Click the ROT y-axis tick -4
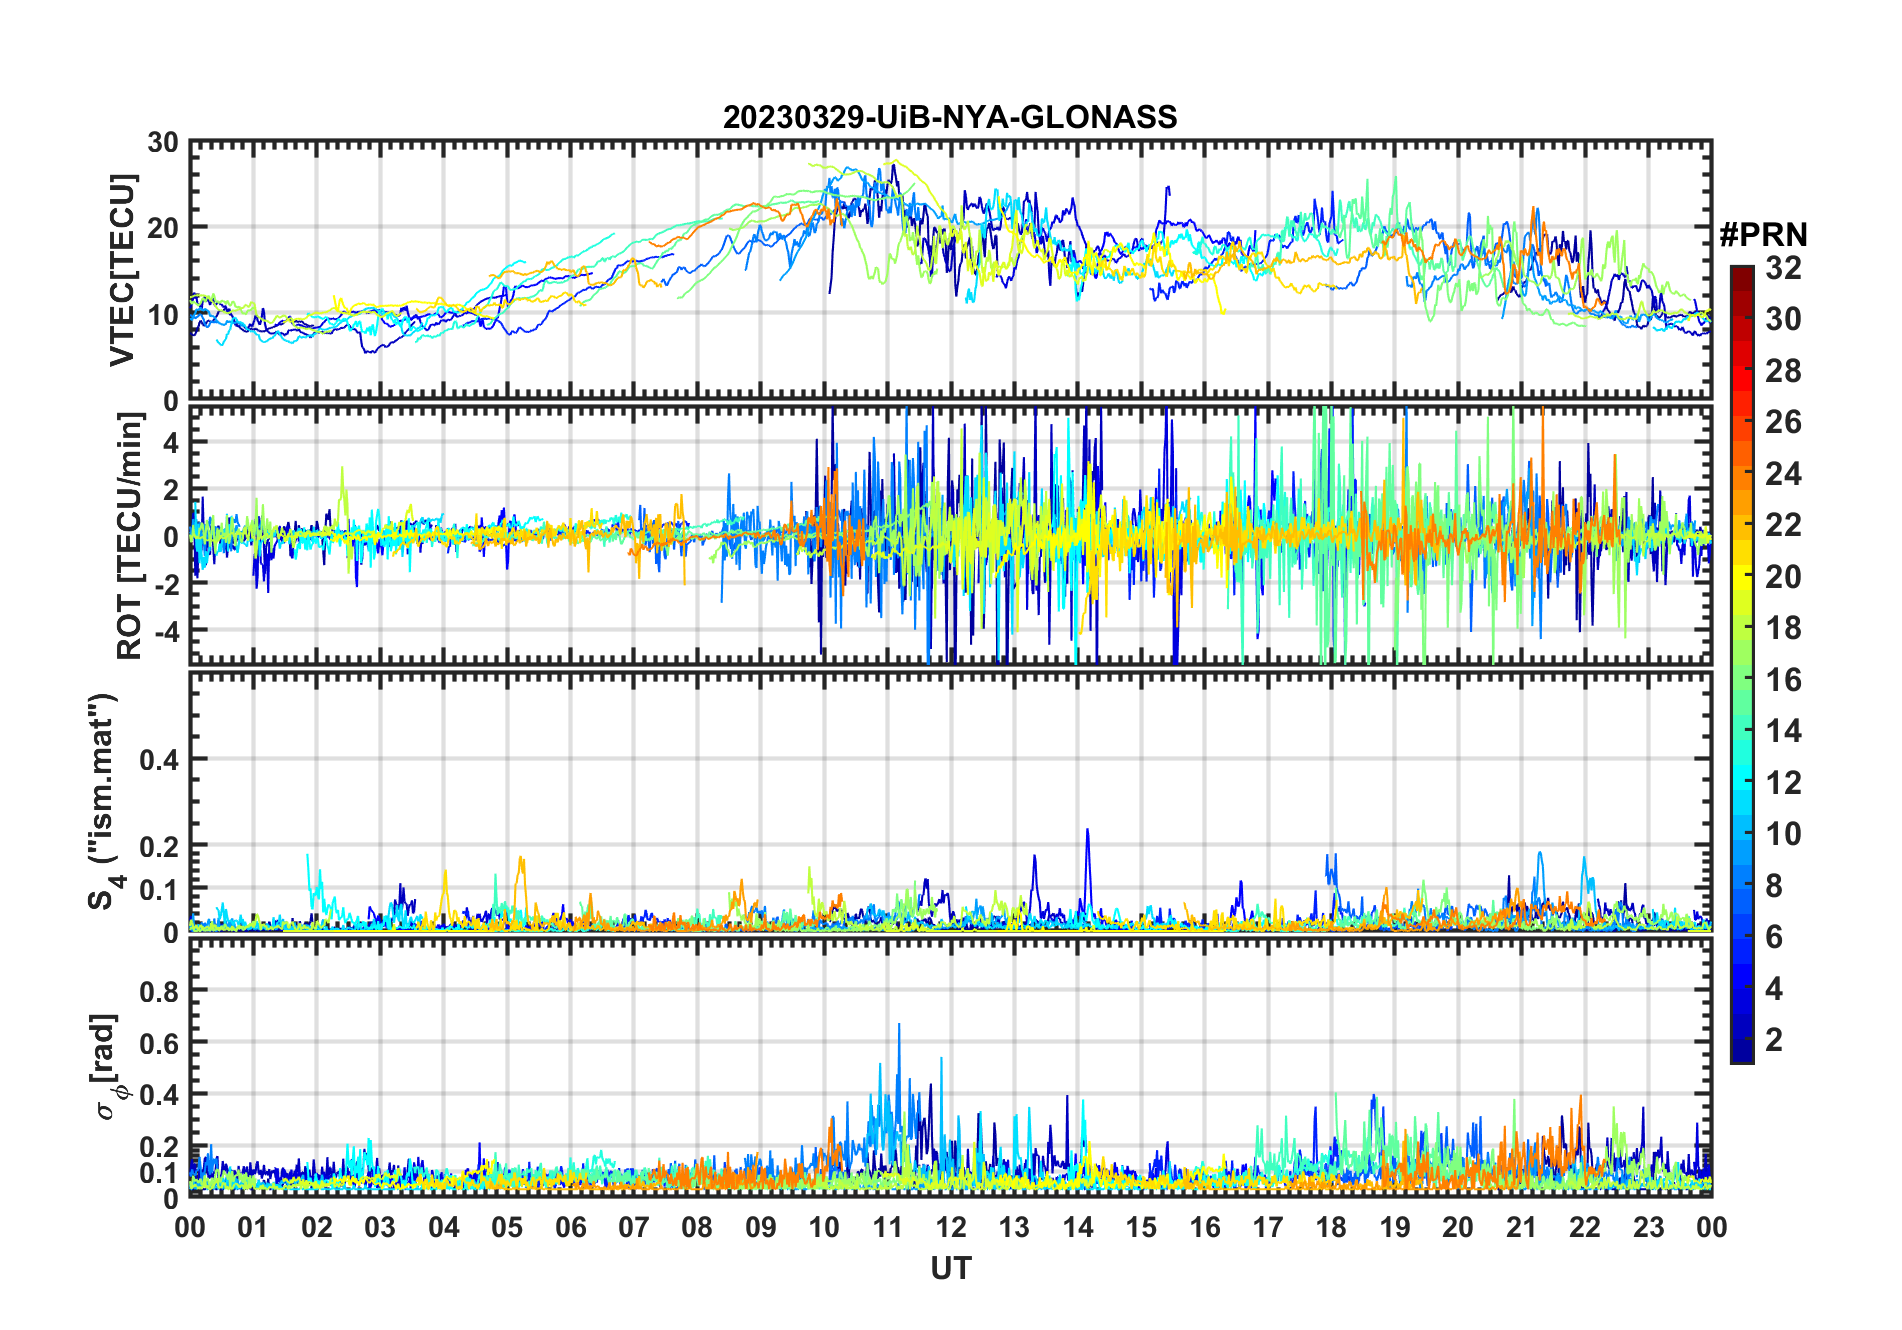 click(167, 631)
